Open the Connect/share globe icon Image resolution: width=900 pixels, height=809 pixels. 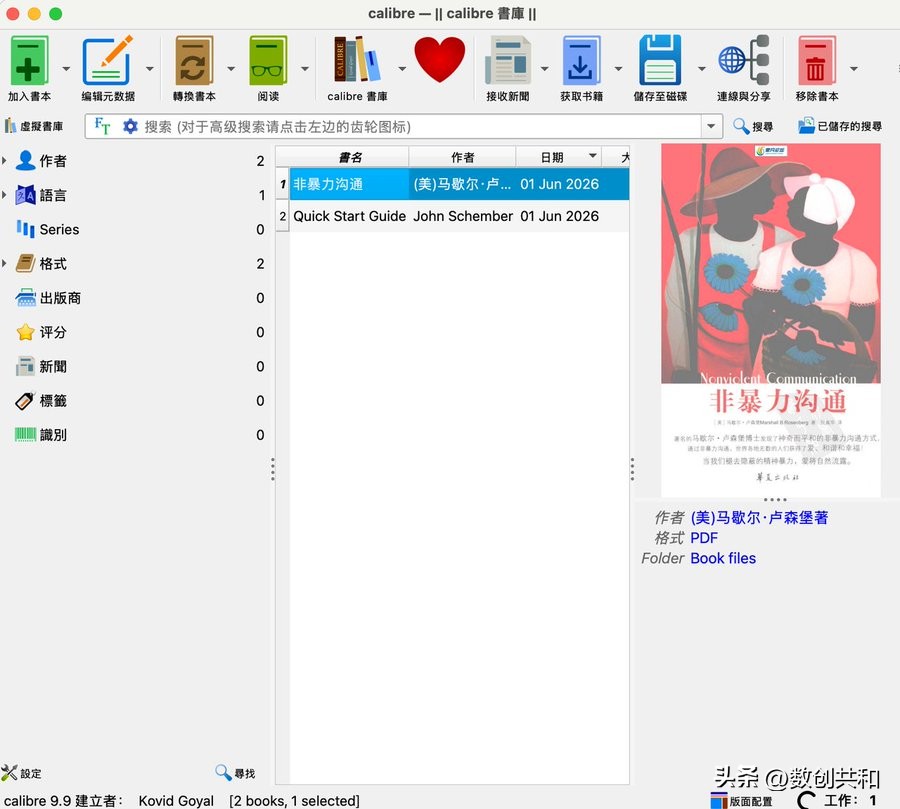pyautogui.click(x=743, y=61)
